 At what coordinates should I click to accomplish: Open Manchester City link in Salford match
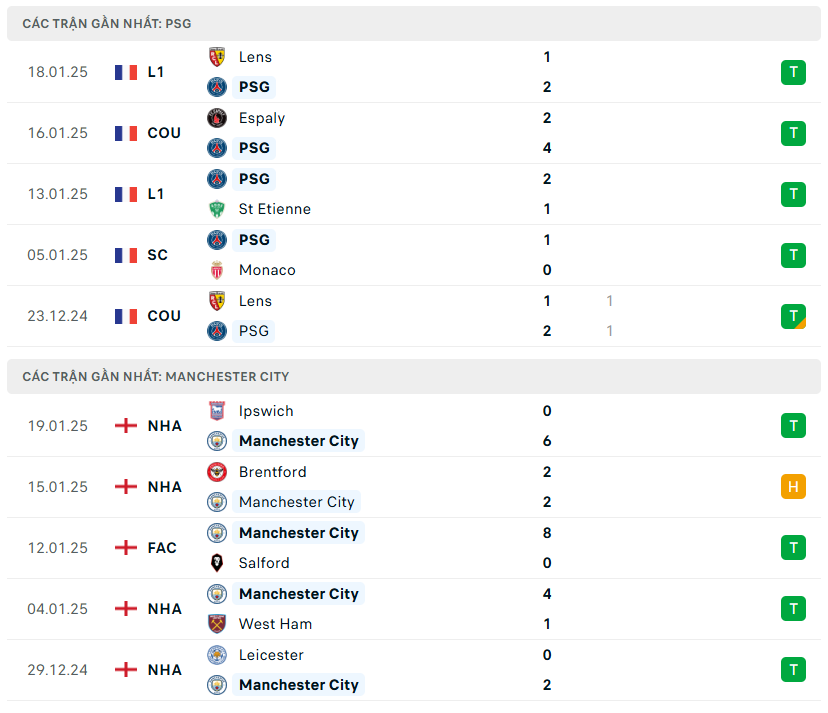tap(298, 533)
